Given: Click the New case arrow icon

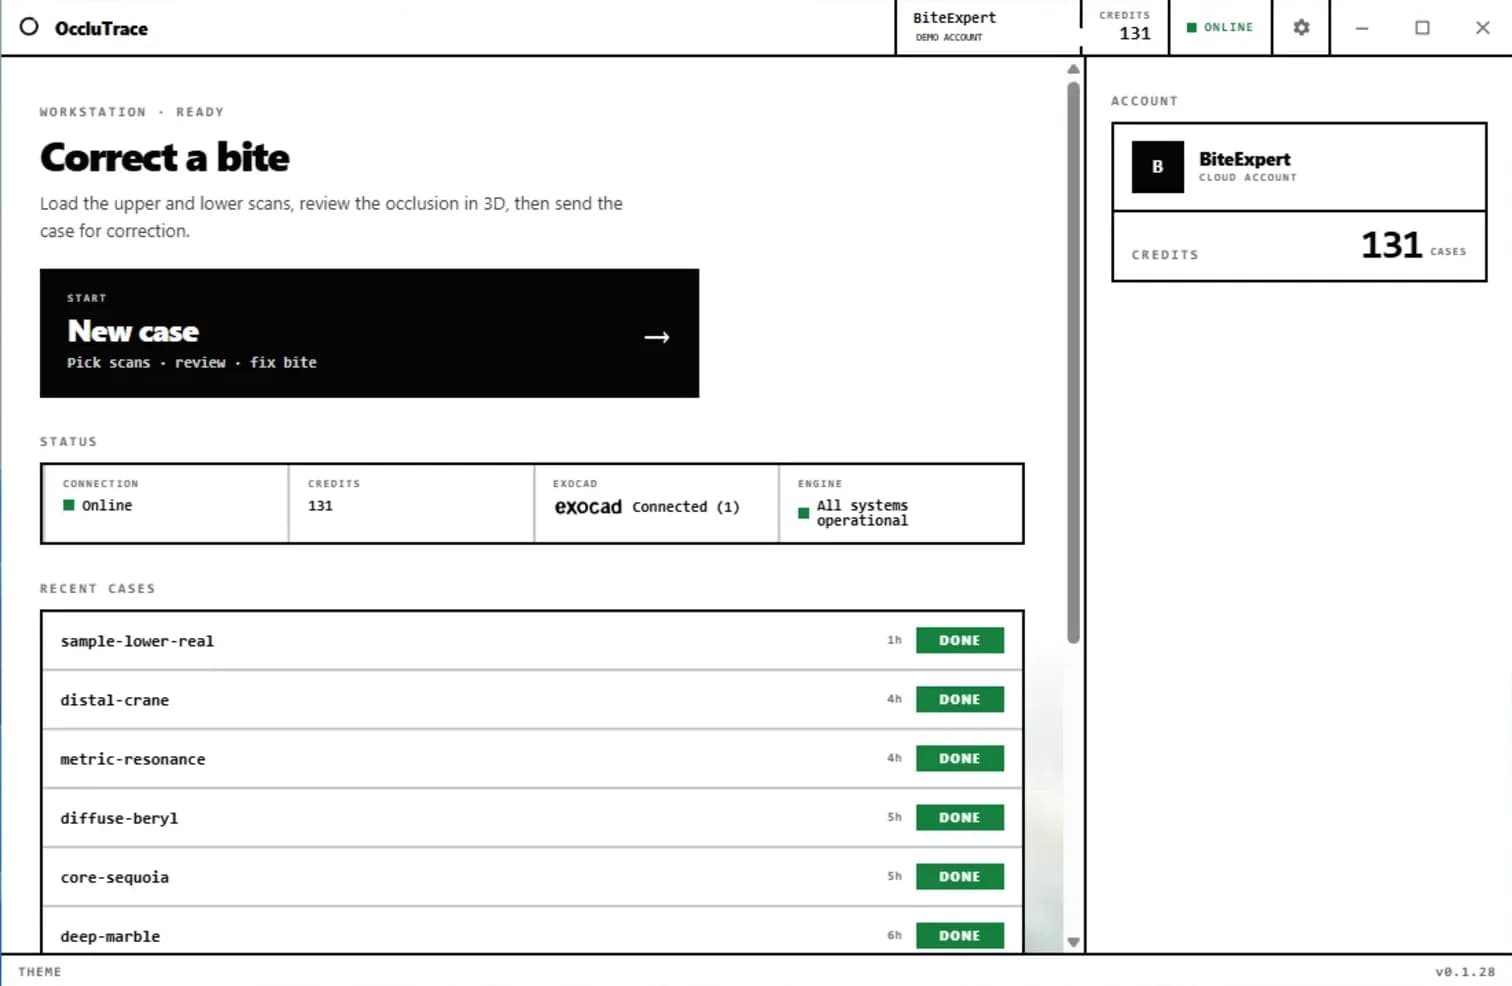Looking at the screenshot, I should [657, 337].
